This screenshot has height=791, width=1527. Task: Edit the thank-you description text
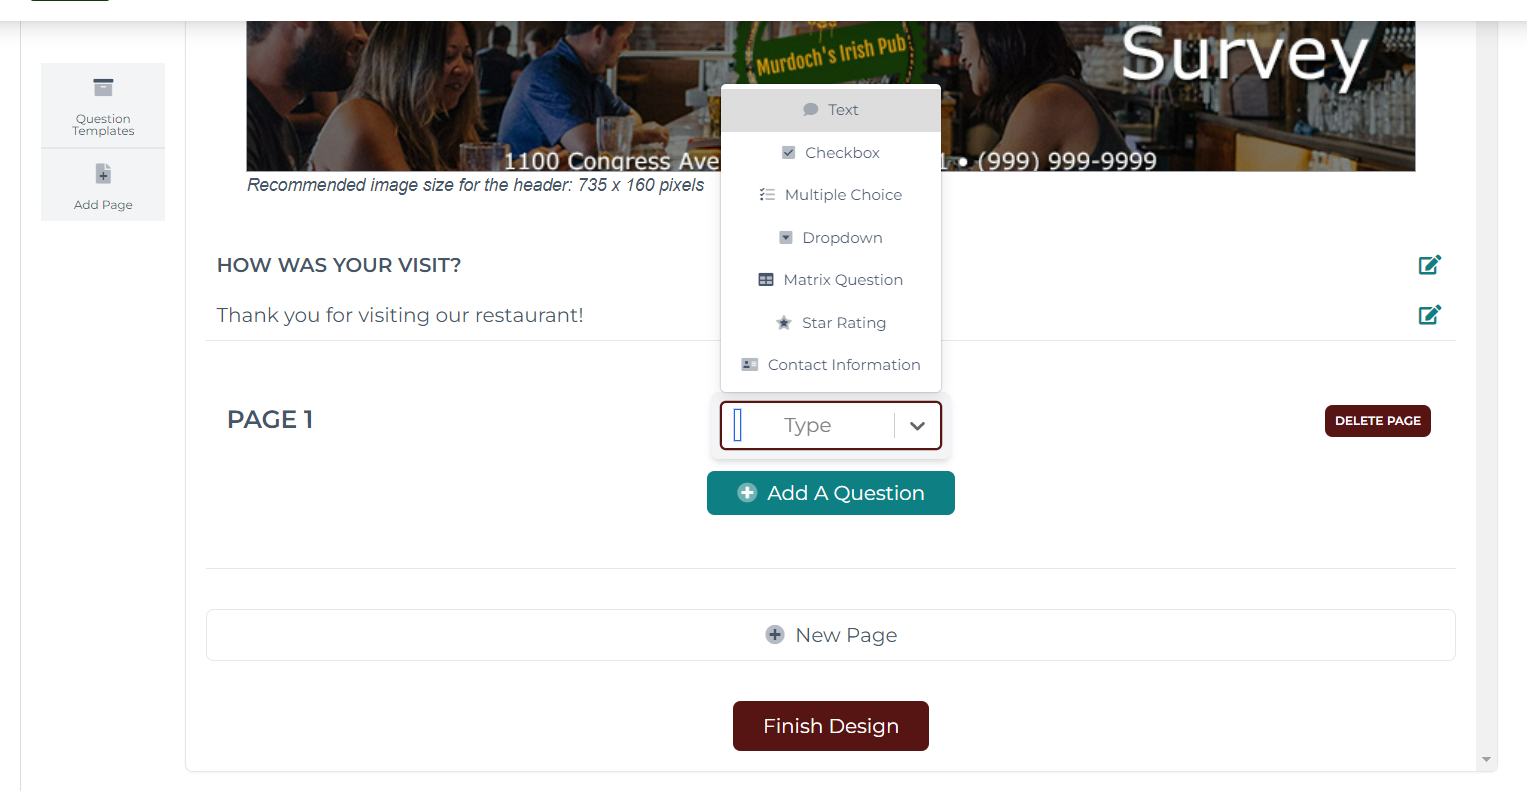point(1429,315)
